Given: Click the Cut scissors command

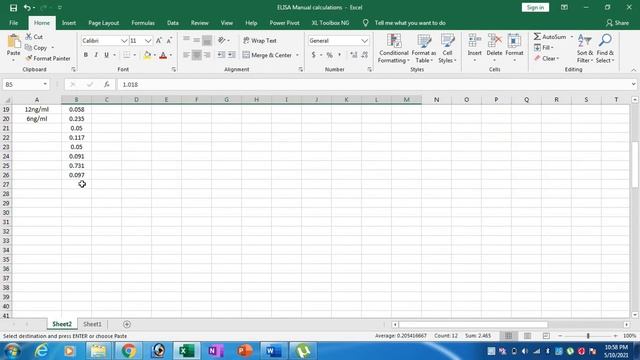Looking at the screenshot, I should (x=34, y=37).
